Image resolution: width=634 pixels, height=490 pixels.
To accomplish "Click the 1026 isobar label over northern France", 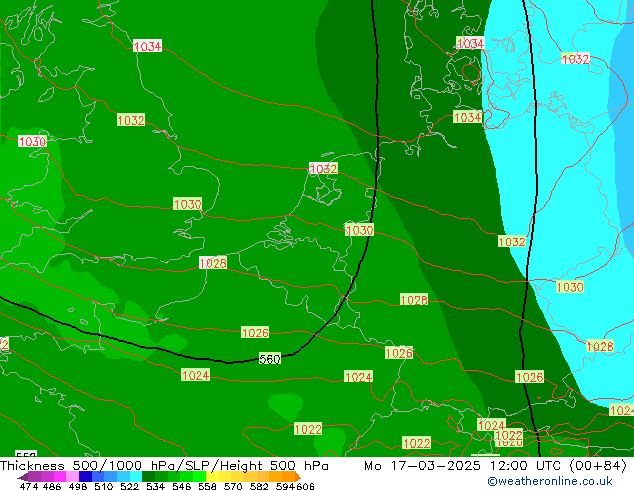I will pos(255,332).
